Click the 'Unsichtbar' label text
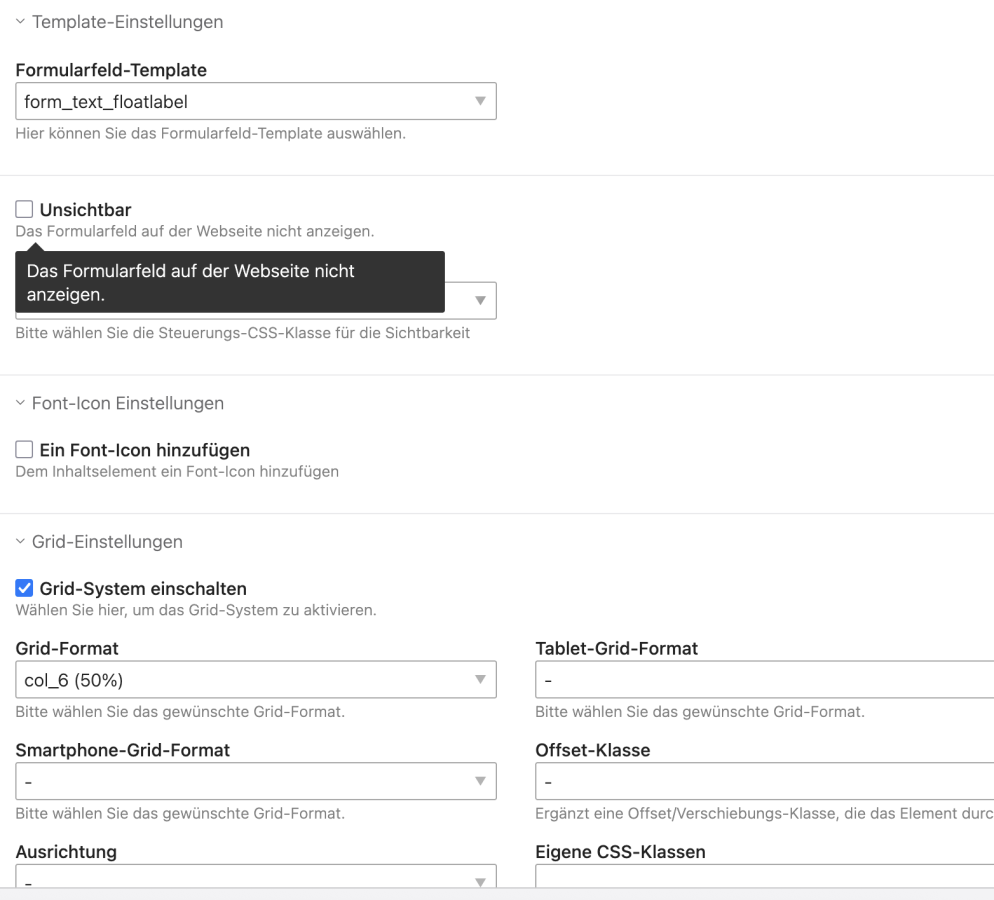Image resolution: width=994 pixels, height=900 pixels. (x=85, y=210)
